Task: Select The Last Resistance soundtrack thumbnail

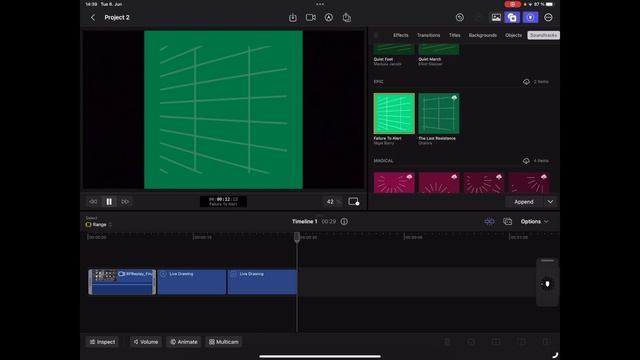Action: 439,113
